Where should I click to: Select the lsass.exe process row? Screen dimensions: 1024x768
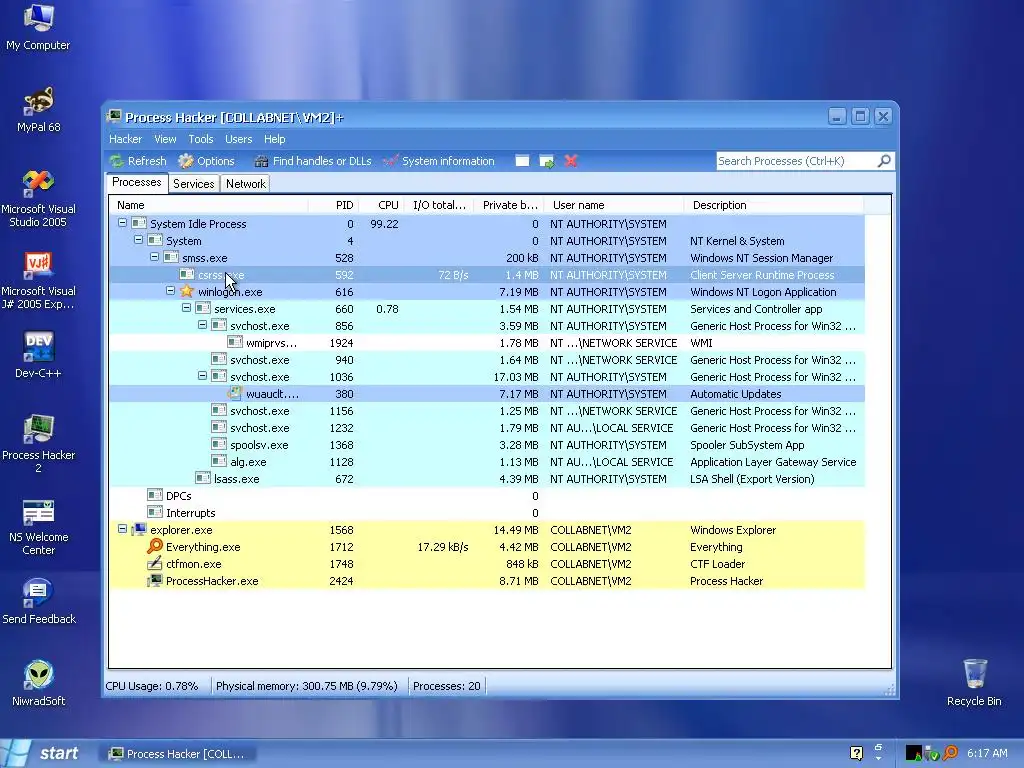coord(487,479)
